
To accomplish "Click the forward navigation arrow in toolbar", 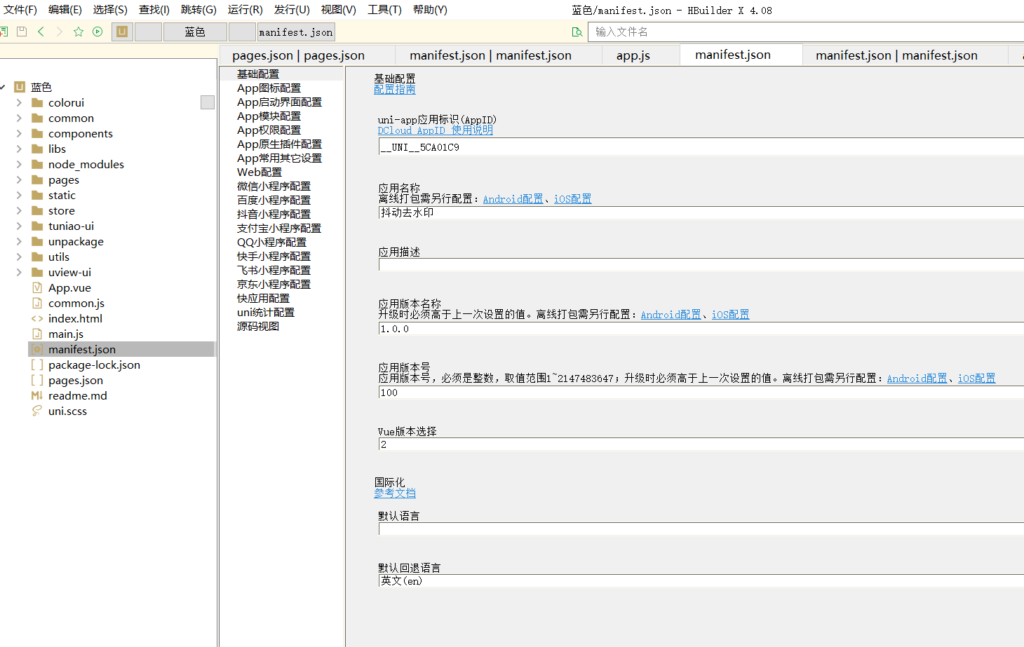I will [59, 32].
